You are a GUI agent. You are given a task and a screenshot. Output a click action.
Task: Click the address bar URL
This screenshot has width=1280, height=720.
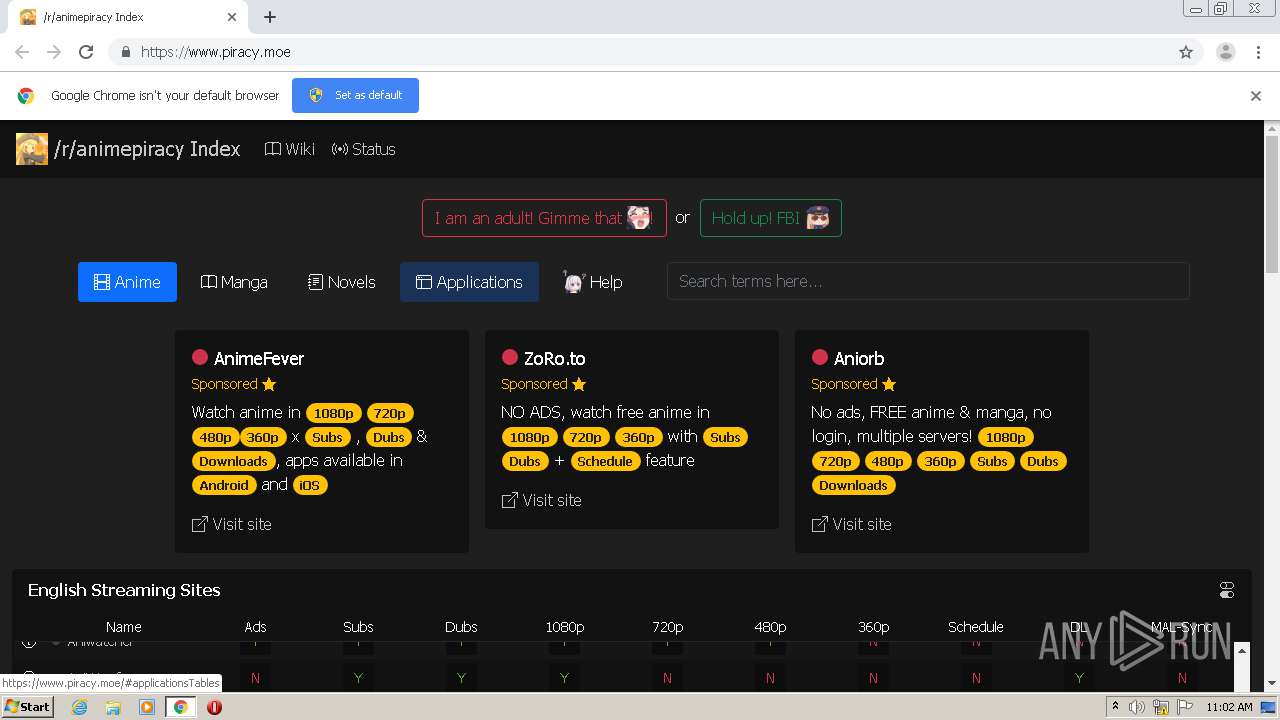pos(216,52)
